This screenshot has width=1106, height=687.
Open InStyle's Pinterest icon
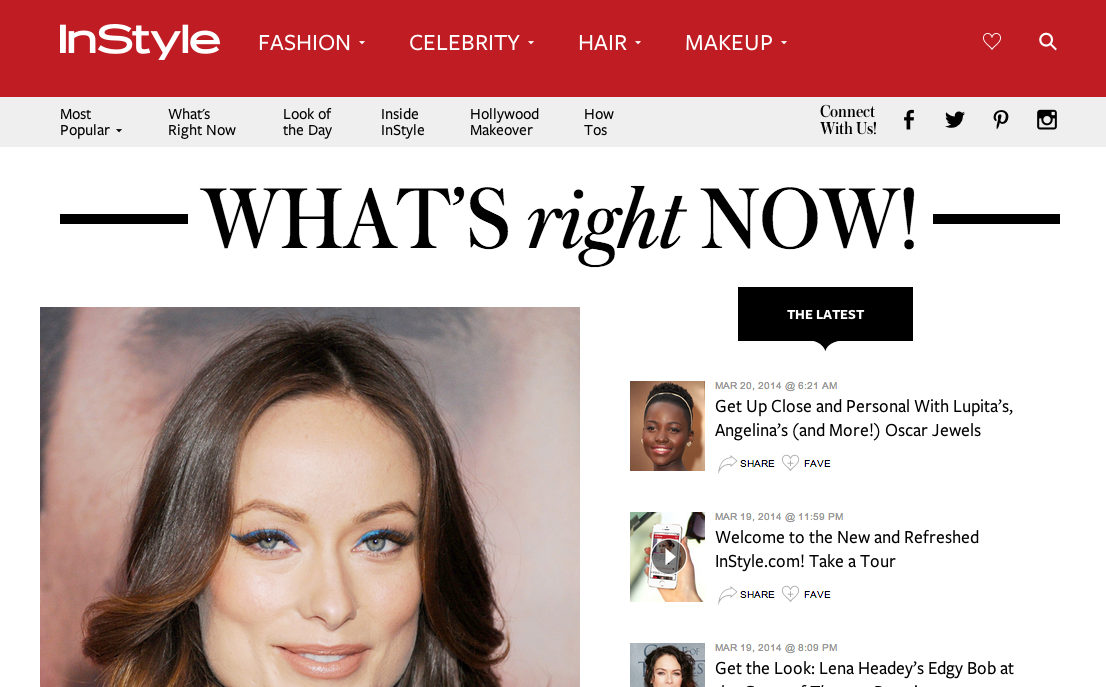1000,120
